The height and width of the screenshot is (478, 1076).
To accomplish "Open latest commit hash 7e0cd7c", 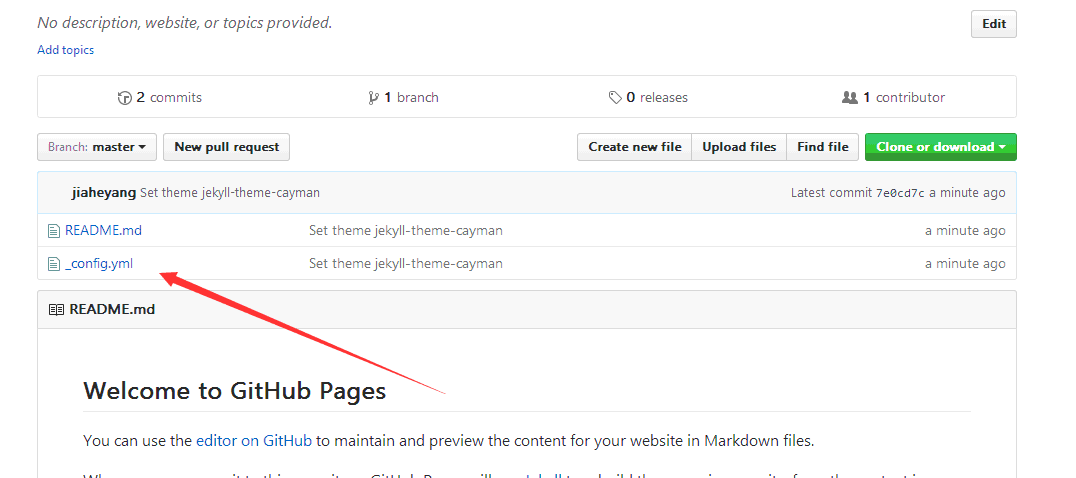I will (900, 193).
